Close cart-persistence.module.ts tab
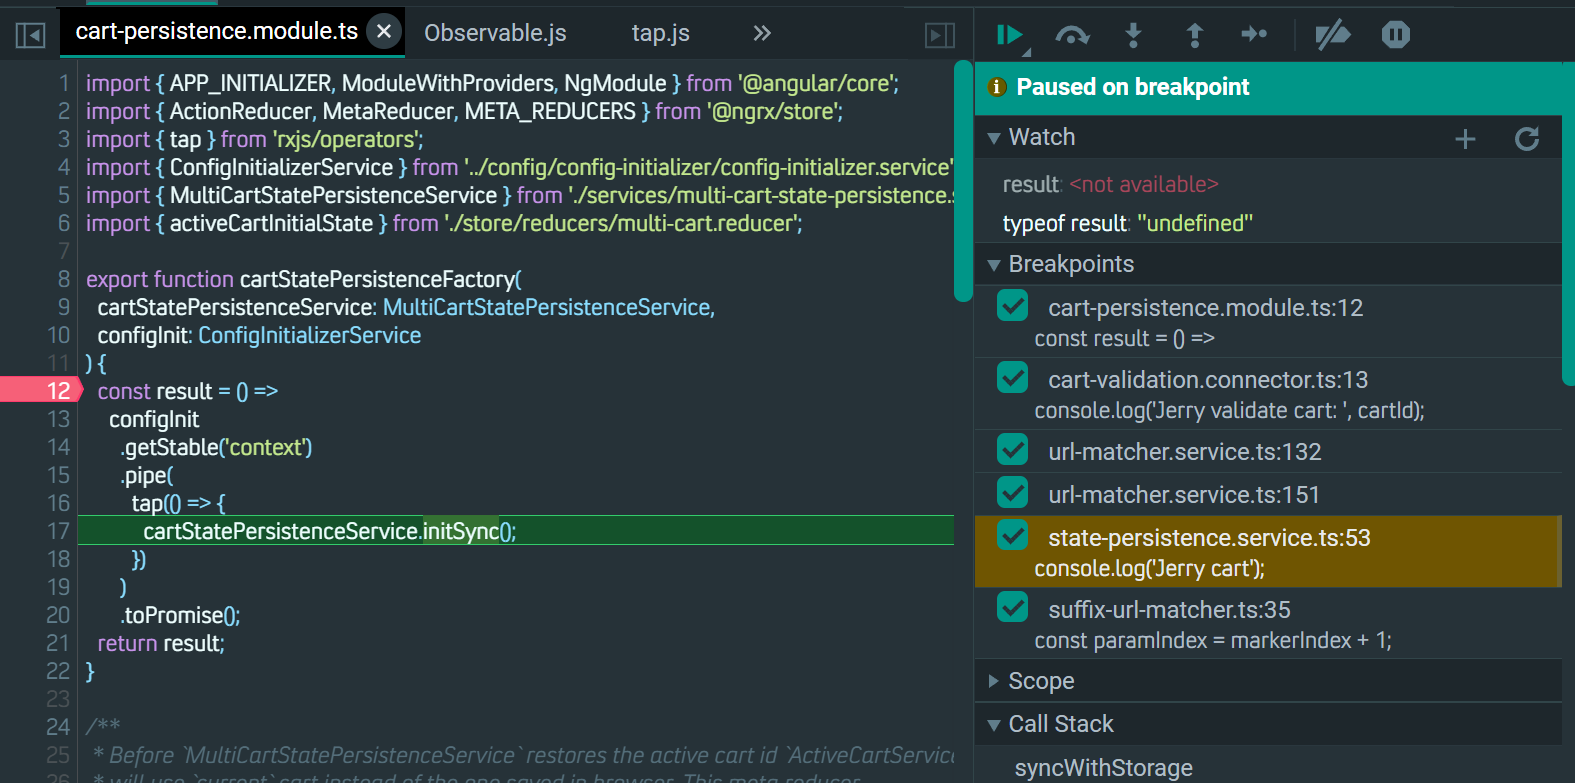This screenshot has width=1575, height=783. 384,31
